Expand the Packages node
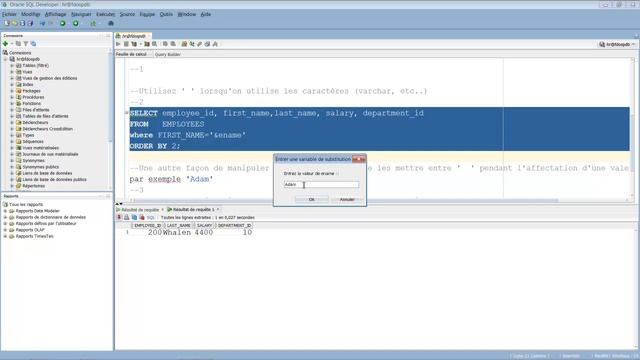Viewport: 640px width, 360px height. pyautogui.click(x=12, y=91)
